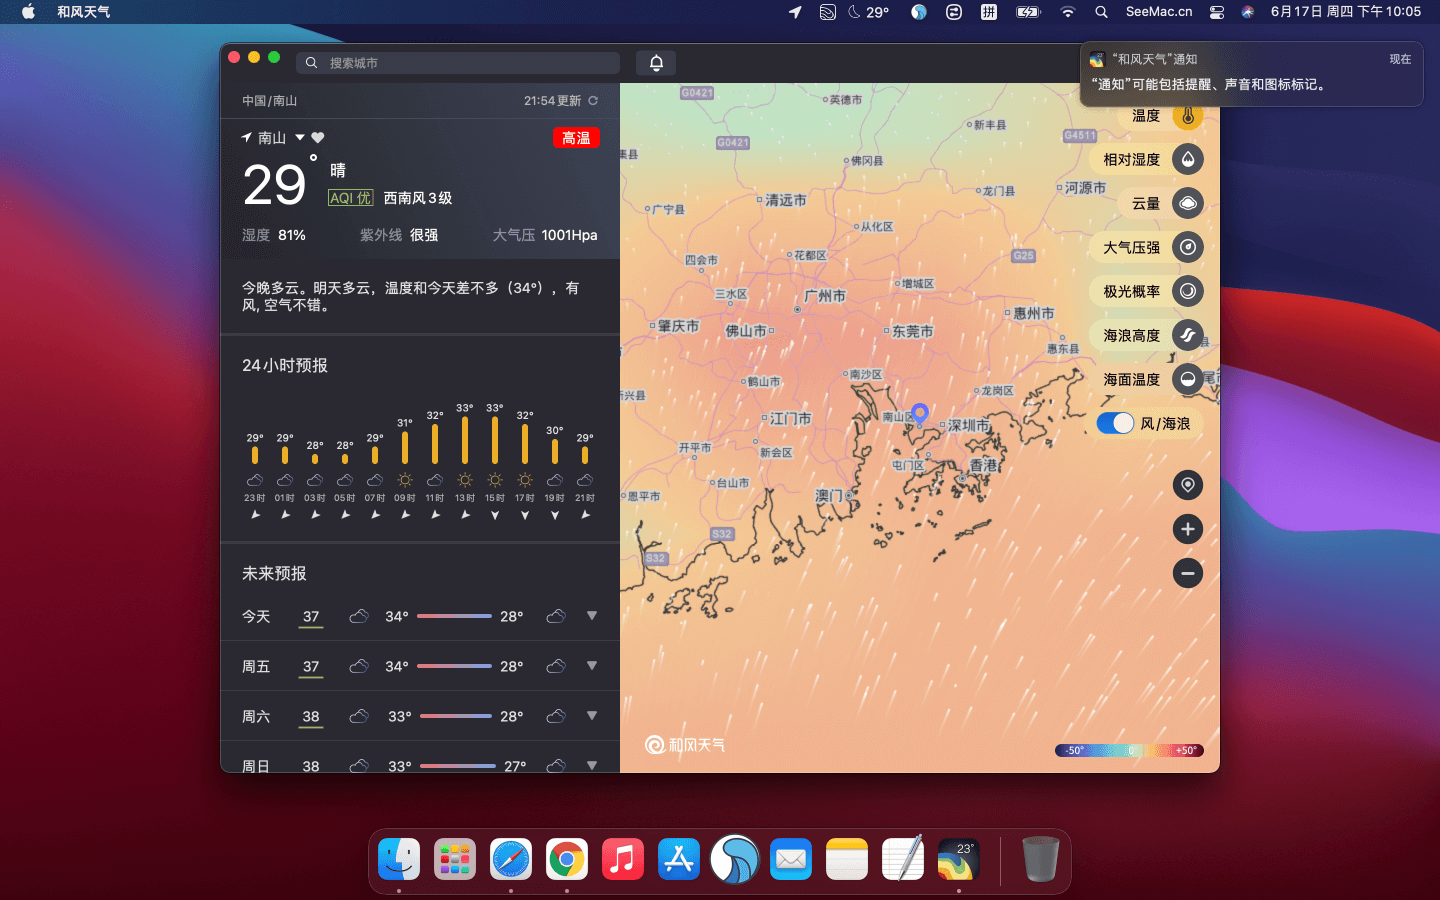Click the weather refresh button

[x=592, y=100]
